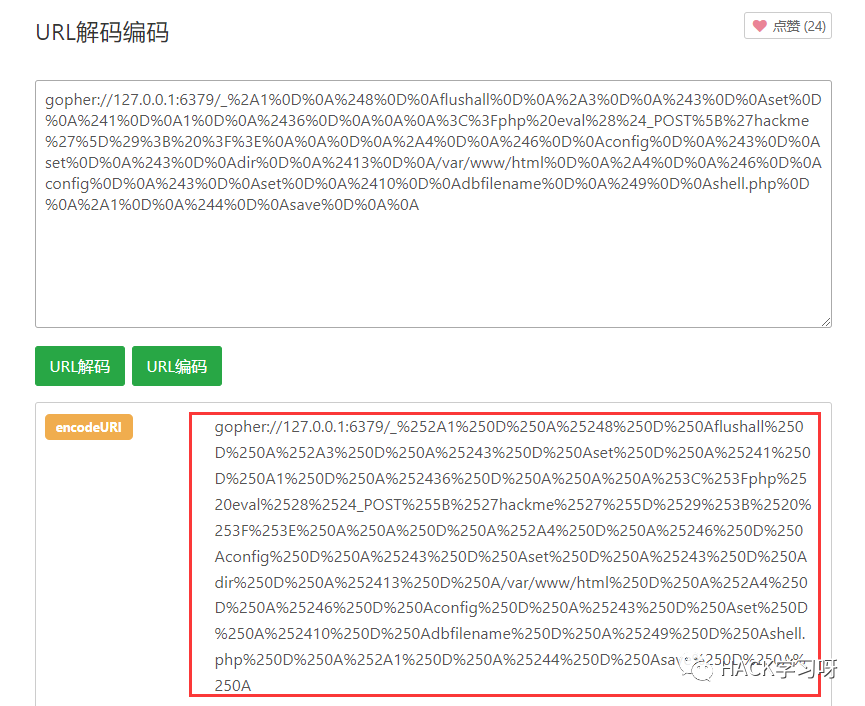The height and width of the screenshot is (706, 865).
Task: Click the encoded gopher output text
Action: point(512,555)
